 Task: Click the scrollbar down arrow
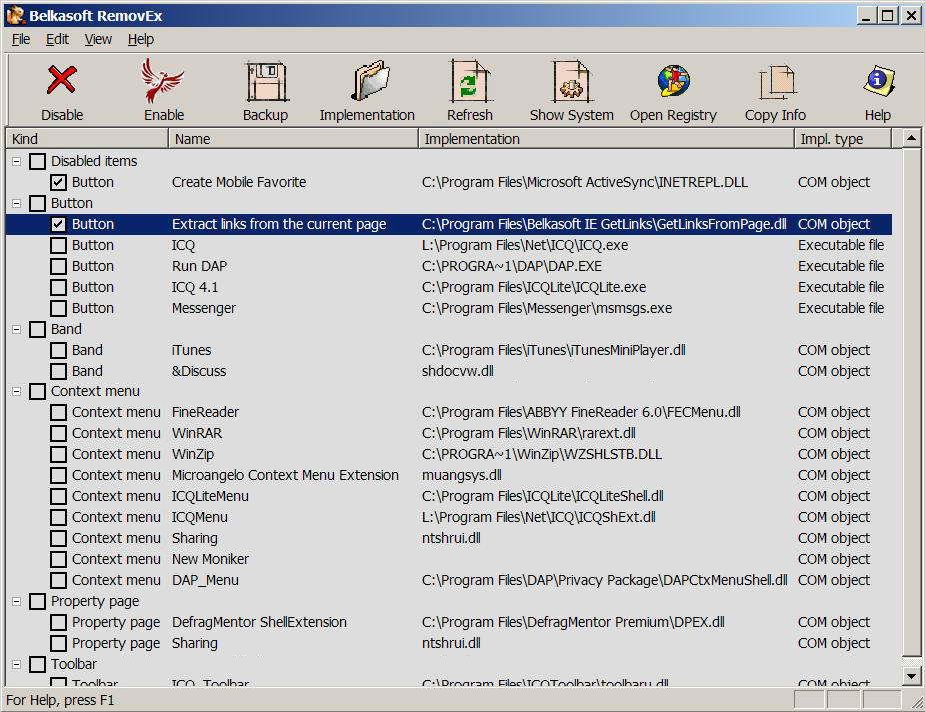[911, 676]
